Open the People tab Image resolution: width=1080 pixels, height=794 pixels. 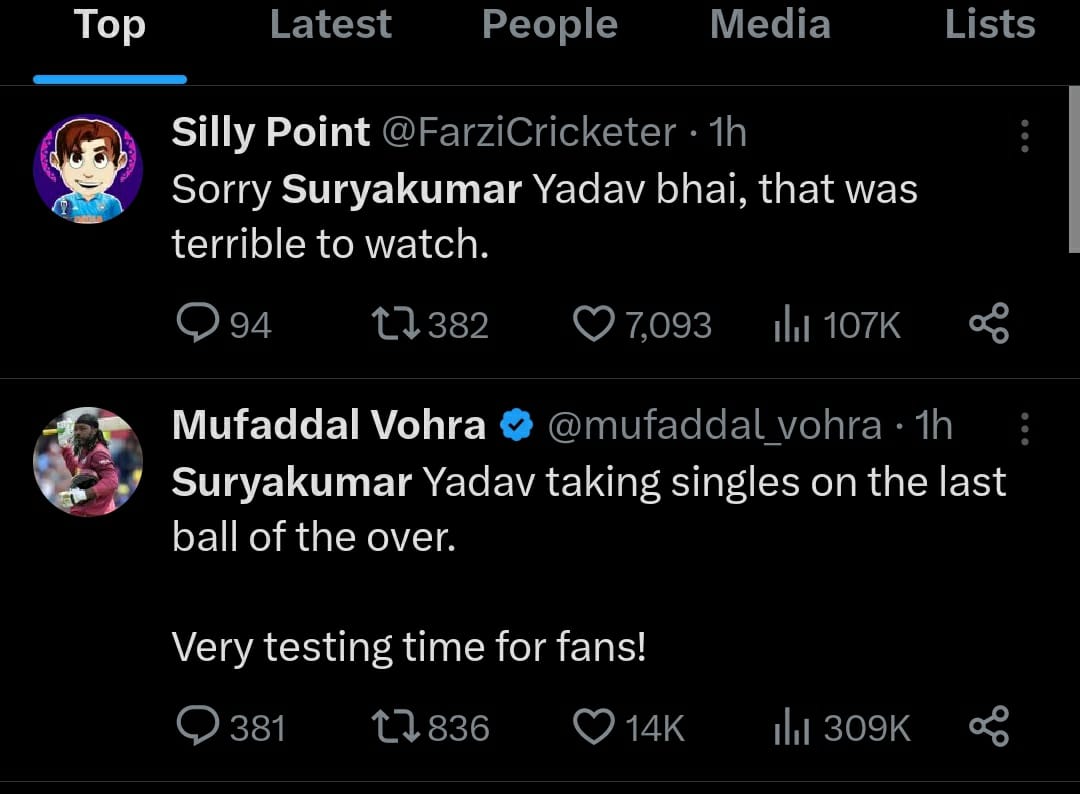pos(549,25)
